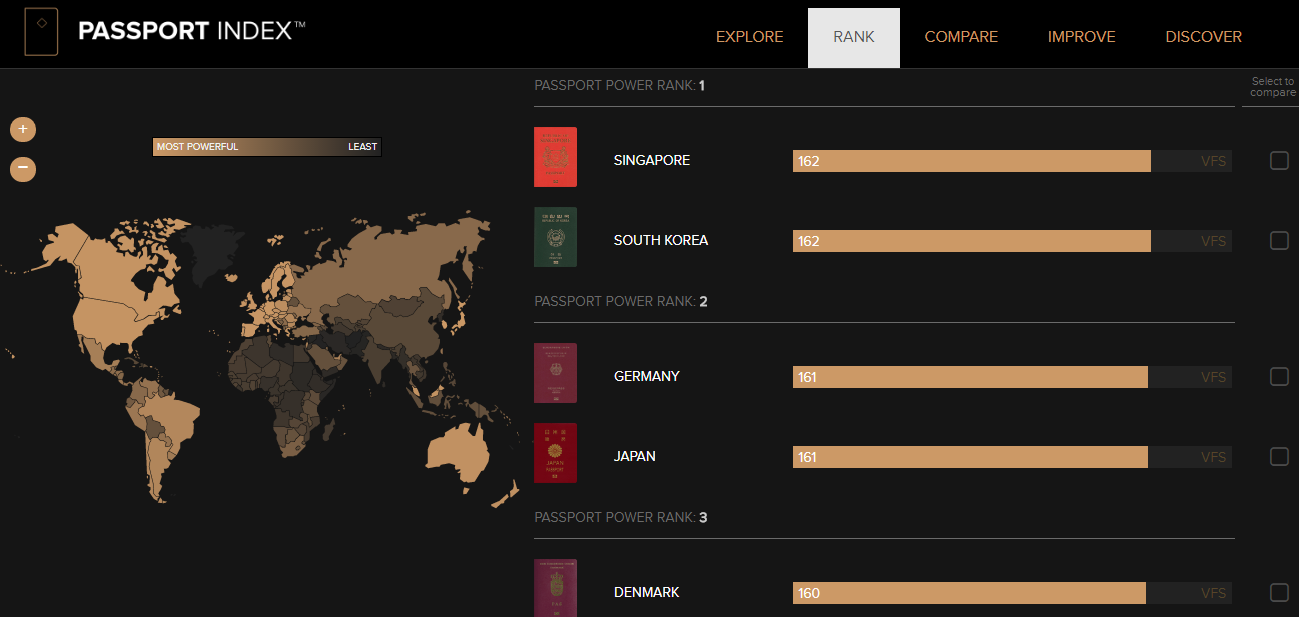Open the Explore tab
The width and height of the screenshot is (1299, 617).
click(x=750, y=37)
